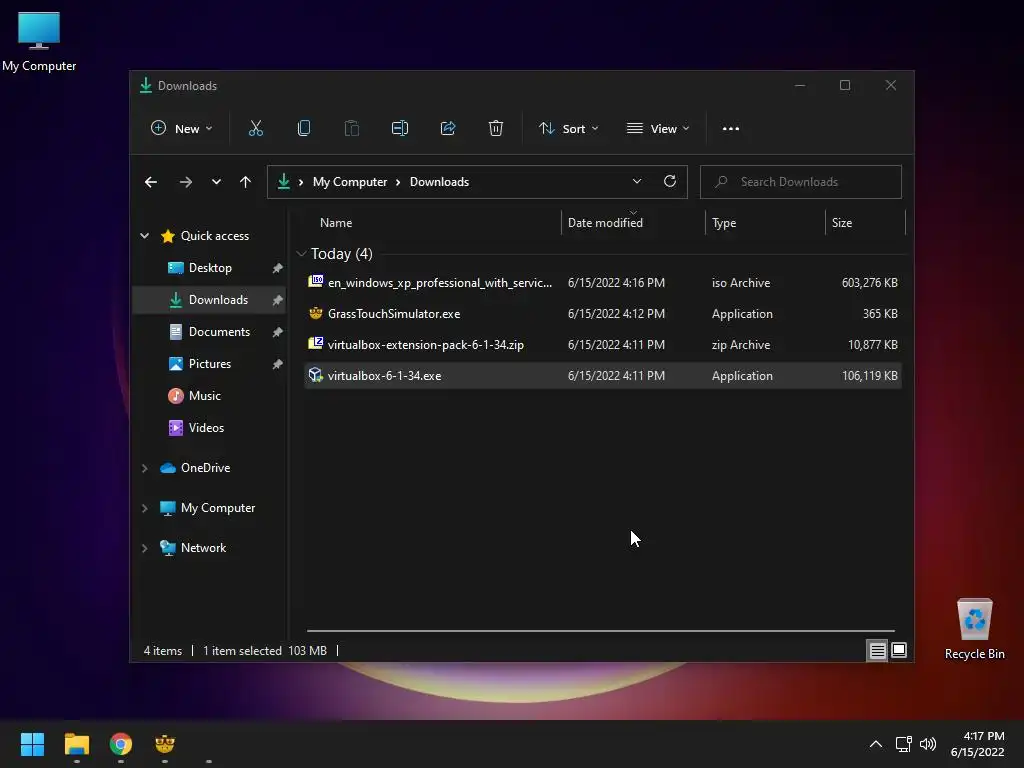The height and width of the screenshot is (768, 1024).
Task: Click the taskbar clock and date
Action: (978, 744)
